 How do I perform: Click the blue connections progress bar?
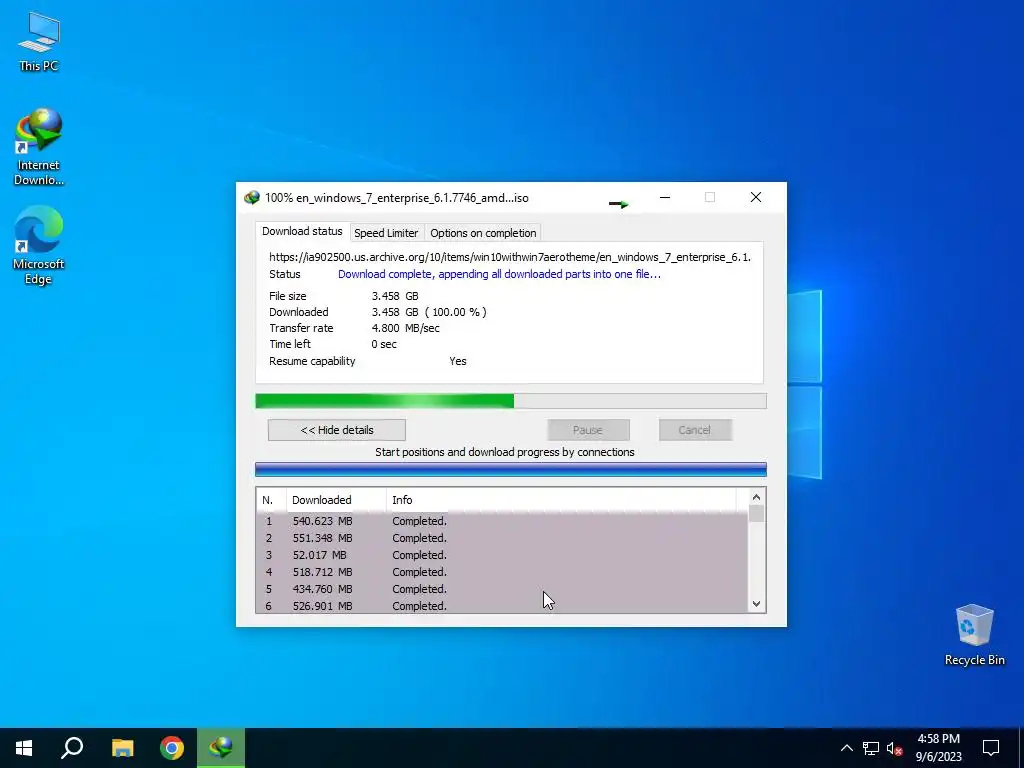(511, 469)
